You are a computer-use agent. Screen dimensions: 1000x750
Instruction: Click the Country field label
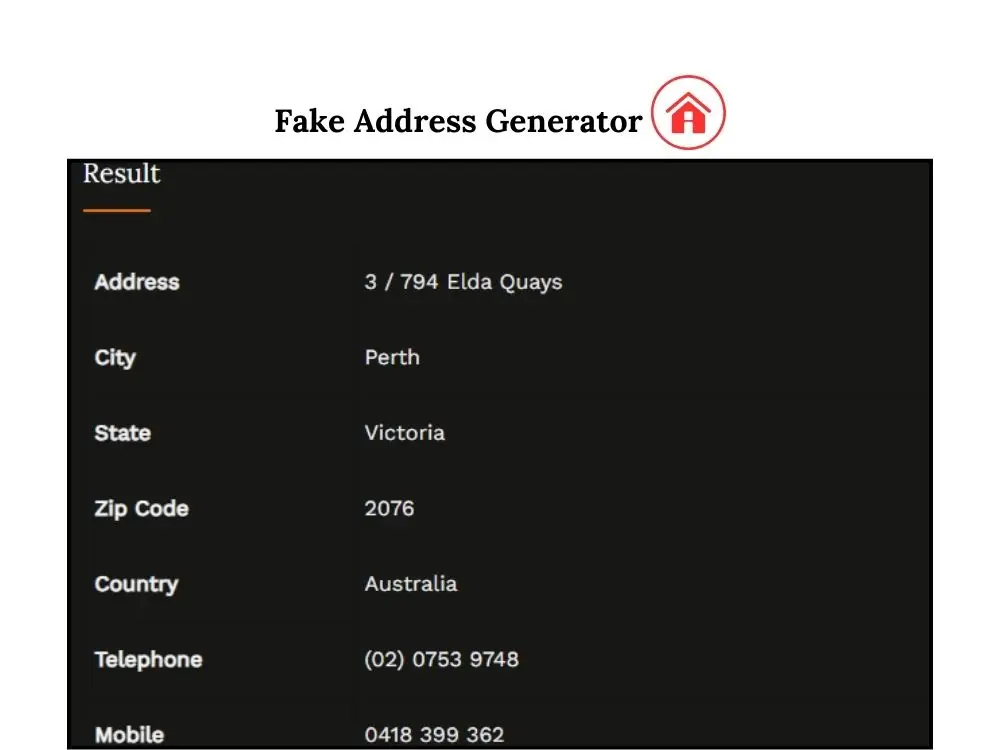(x=136, y=584)
